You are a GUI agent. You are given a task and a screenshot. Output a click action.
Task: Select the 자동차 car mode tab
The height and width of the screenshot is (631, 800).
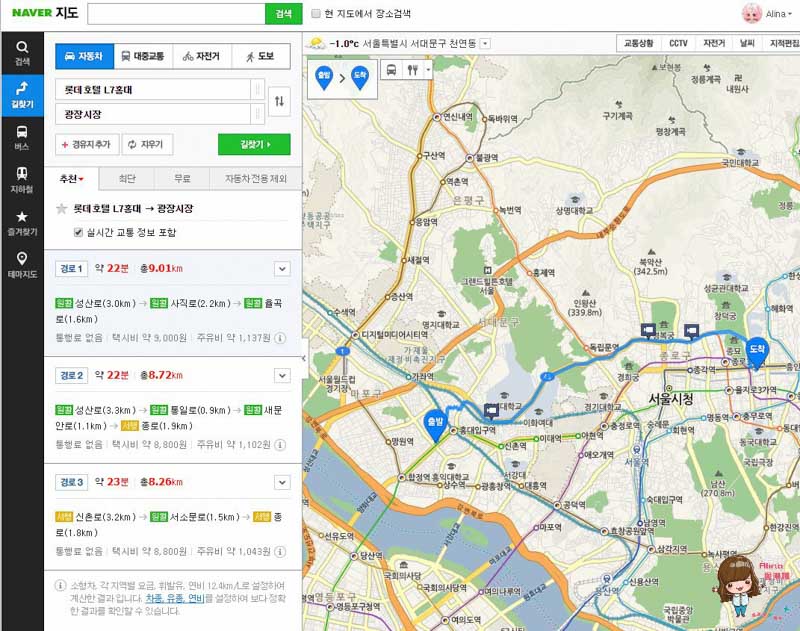click(85, 56)
